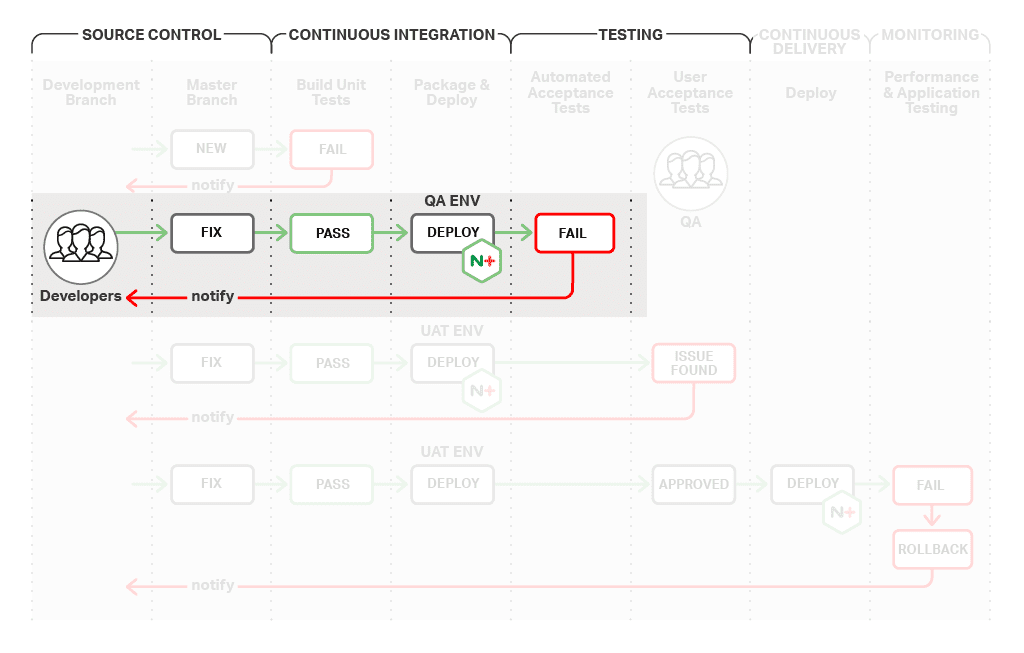Click User Acceptance Tests label

(x=690, y=92)
